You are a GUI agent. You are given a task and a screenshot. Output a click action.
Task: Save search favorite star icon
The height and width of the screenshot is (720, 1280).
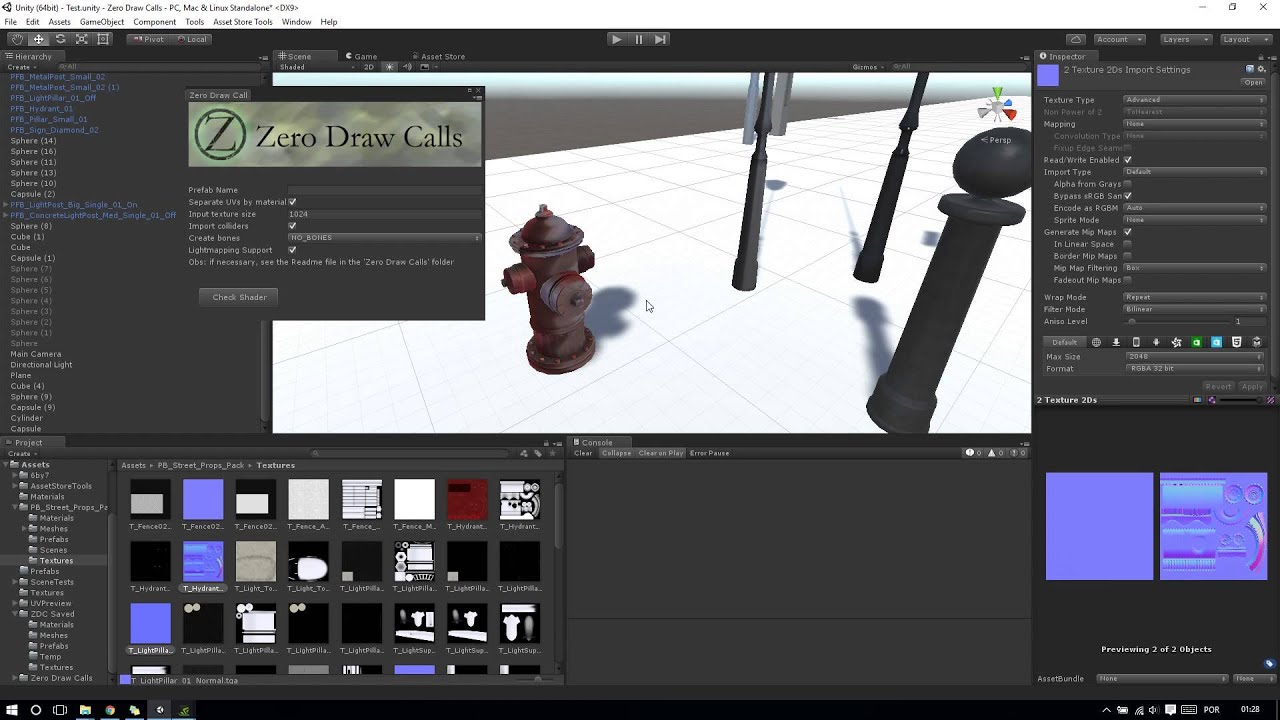tap(551, 453)
